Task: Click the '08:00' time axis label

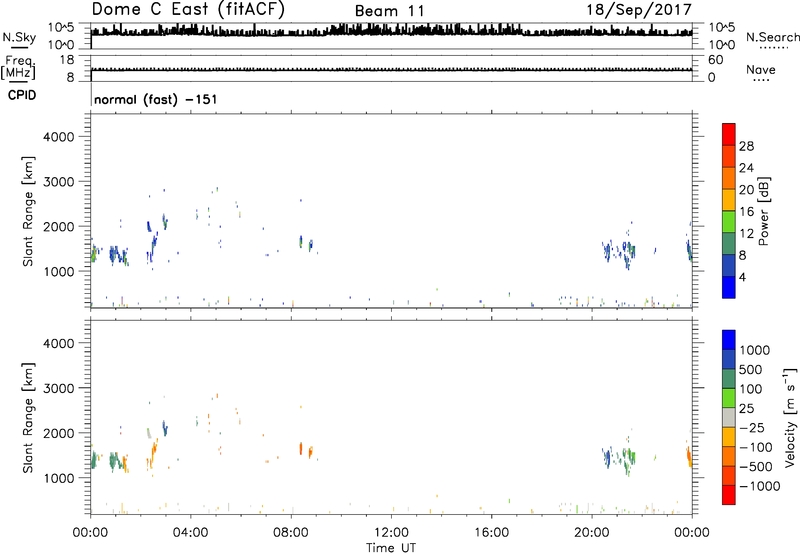Action: point(291,533)
